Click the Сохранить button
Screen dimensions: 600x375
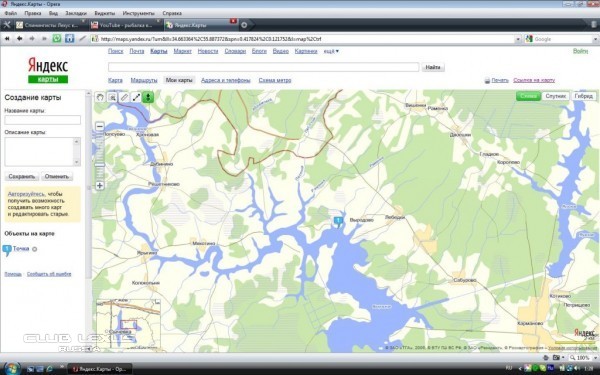22,176
